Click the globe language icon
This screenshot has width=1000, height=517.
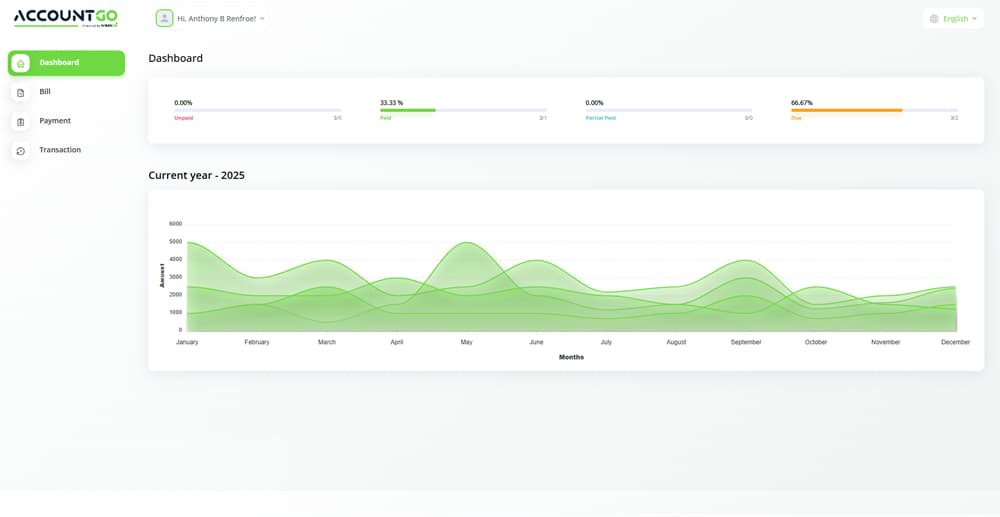pyautogui.click(x=934, y=18)
